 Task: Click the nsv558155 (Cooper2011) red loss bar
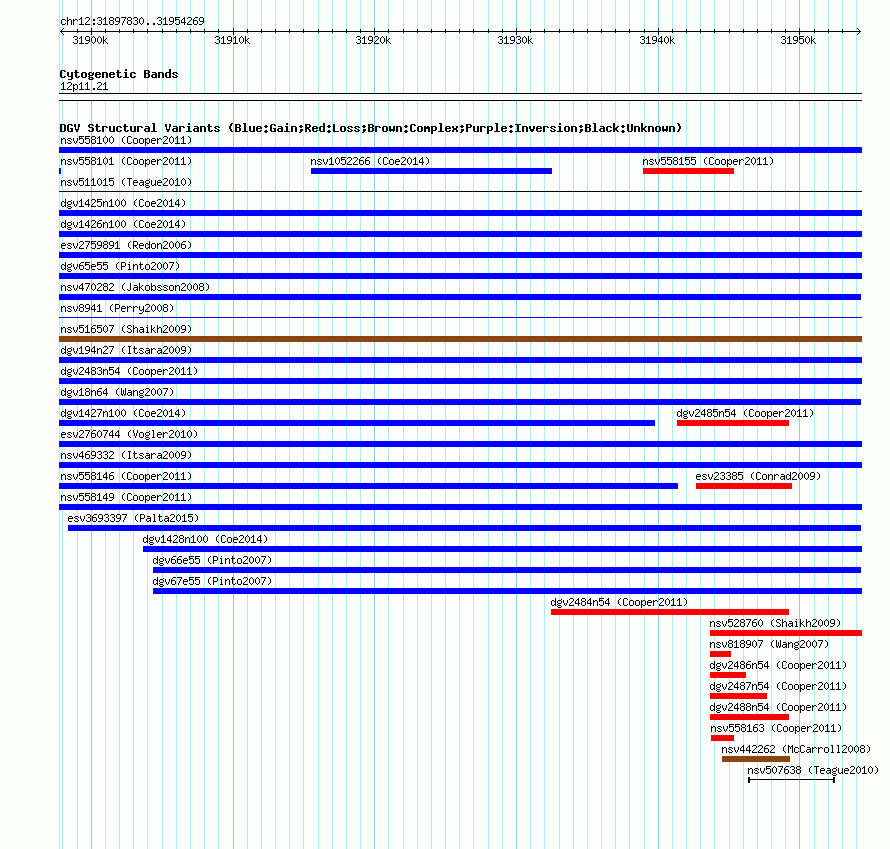point(689,171)
